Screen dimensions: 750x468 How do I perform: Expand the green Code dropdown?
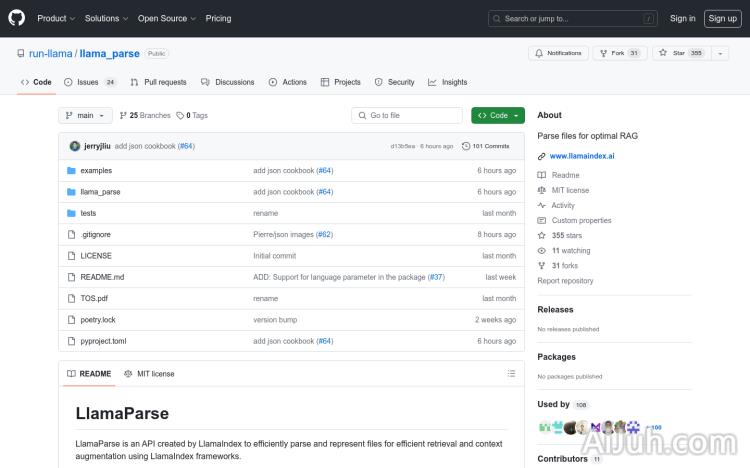tap(497, 115)
